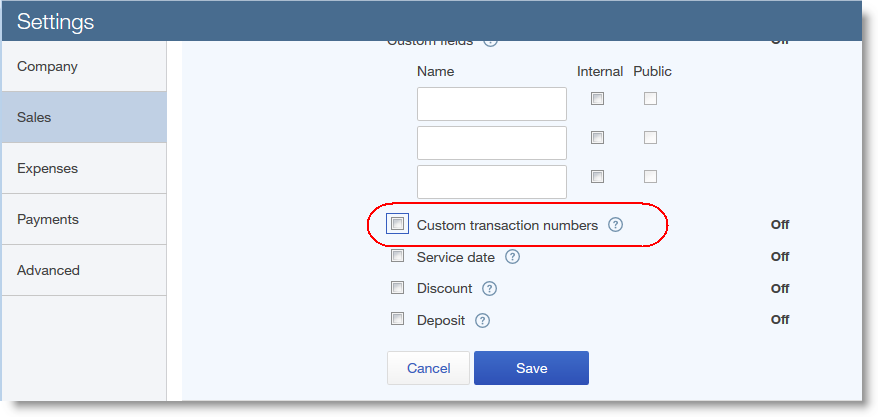The width and height of the screenshot is (878, 417).
Task: Tick Internal checkbox for first custom field
Action: pyautogui.click(x=598, y=99)
